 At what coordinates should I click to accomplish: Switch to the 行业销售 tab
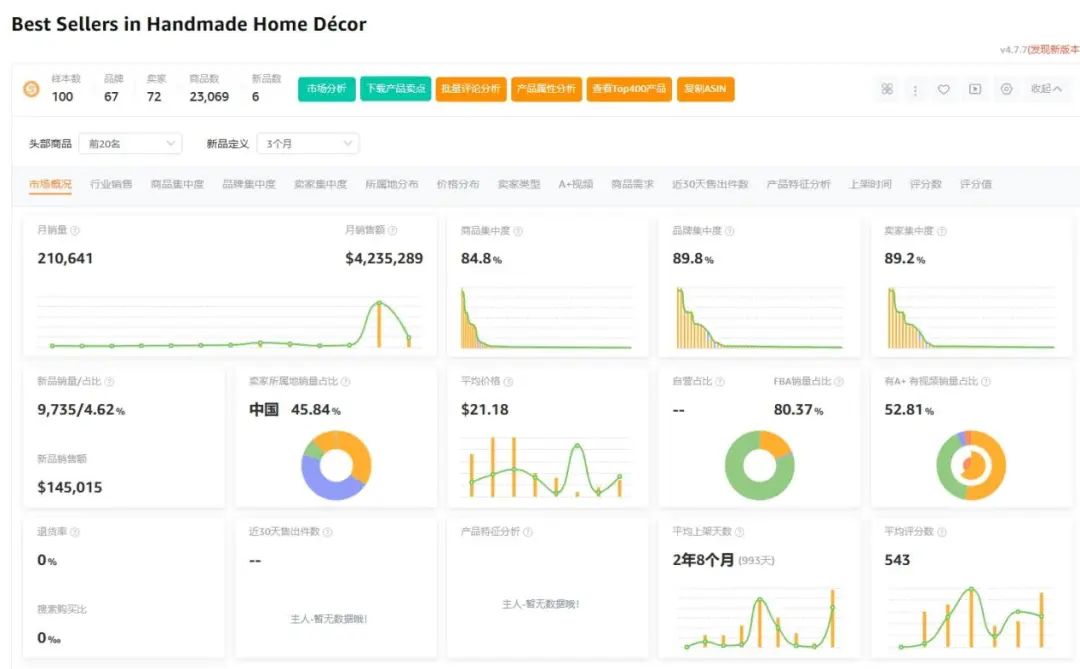tap(111, 185)
